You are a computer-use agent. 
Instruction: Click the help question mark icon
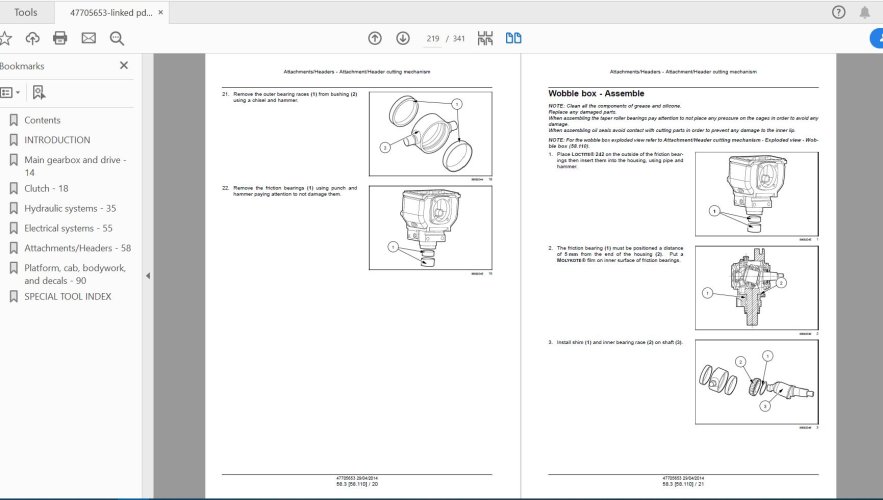[838, 12]
